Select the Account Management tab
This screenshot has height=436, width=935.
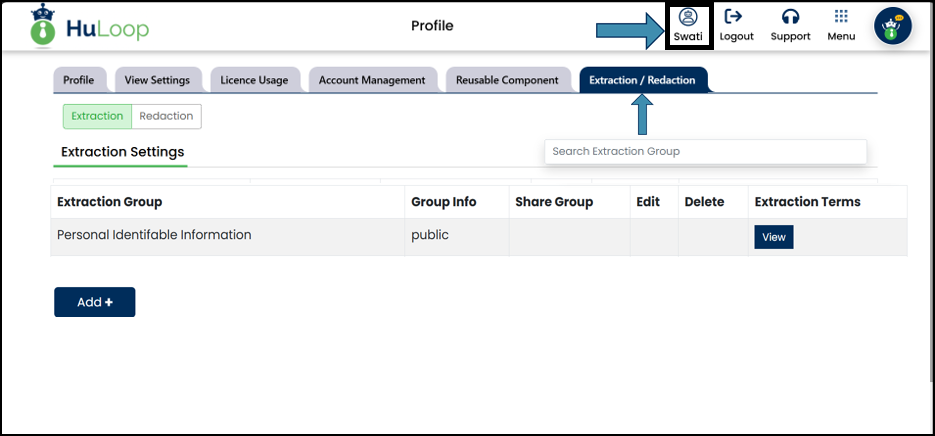point(372,80)
